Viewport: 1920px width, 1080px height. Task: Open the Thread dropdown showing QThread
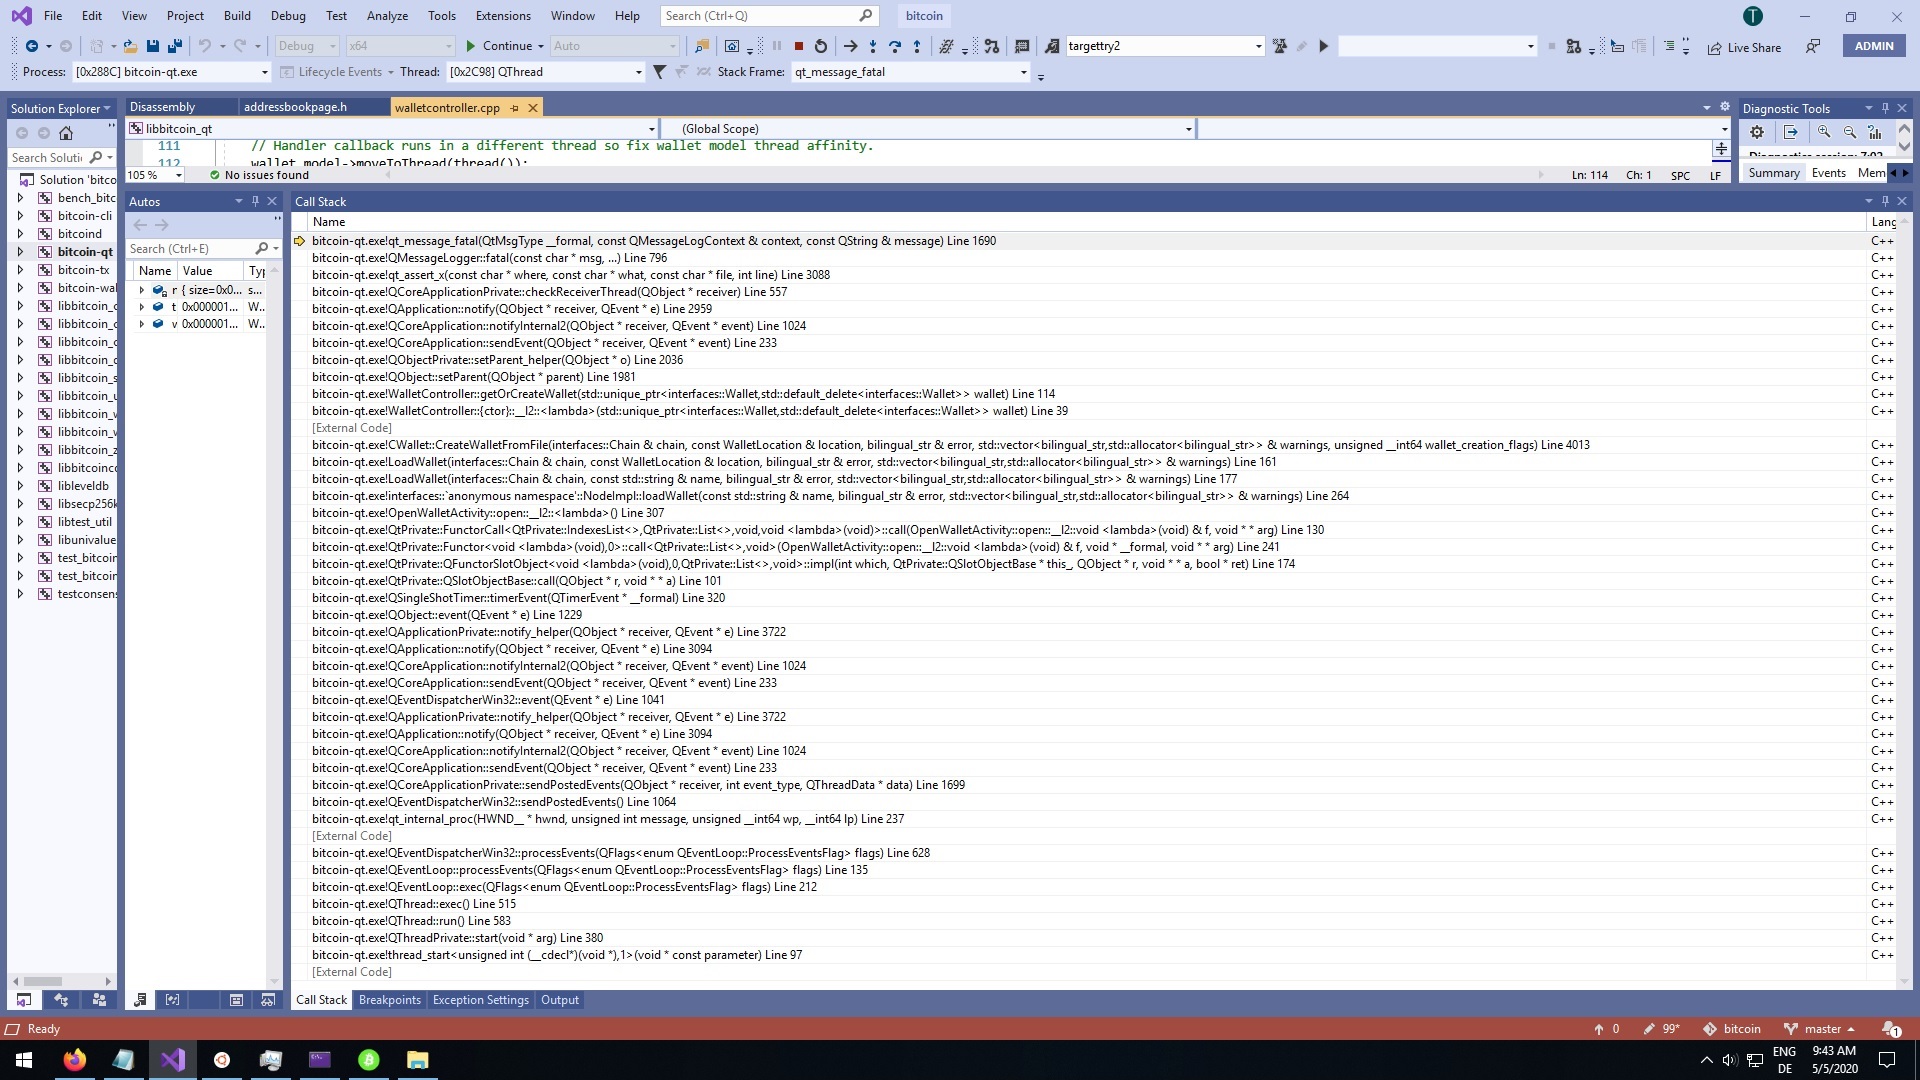(637, 72)
